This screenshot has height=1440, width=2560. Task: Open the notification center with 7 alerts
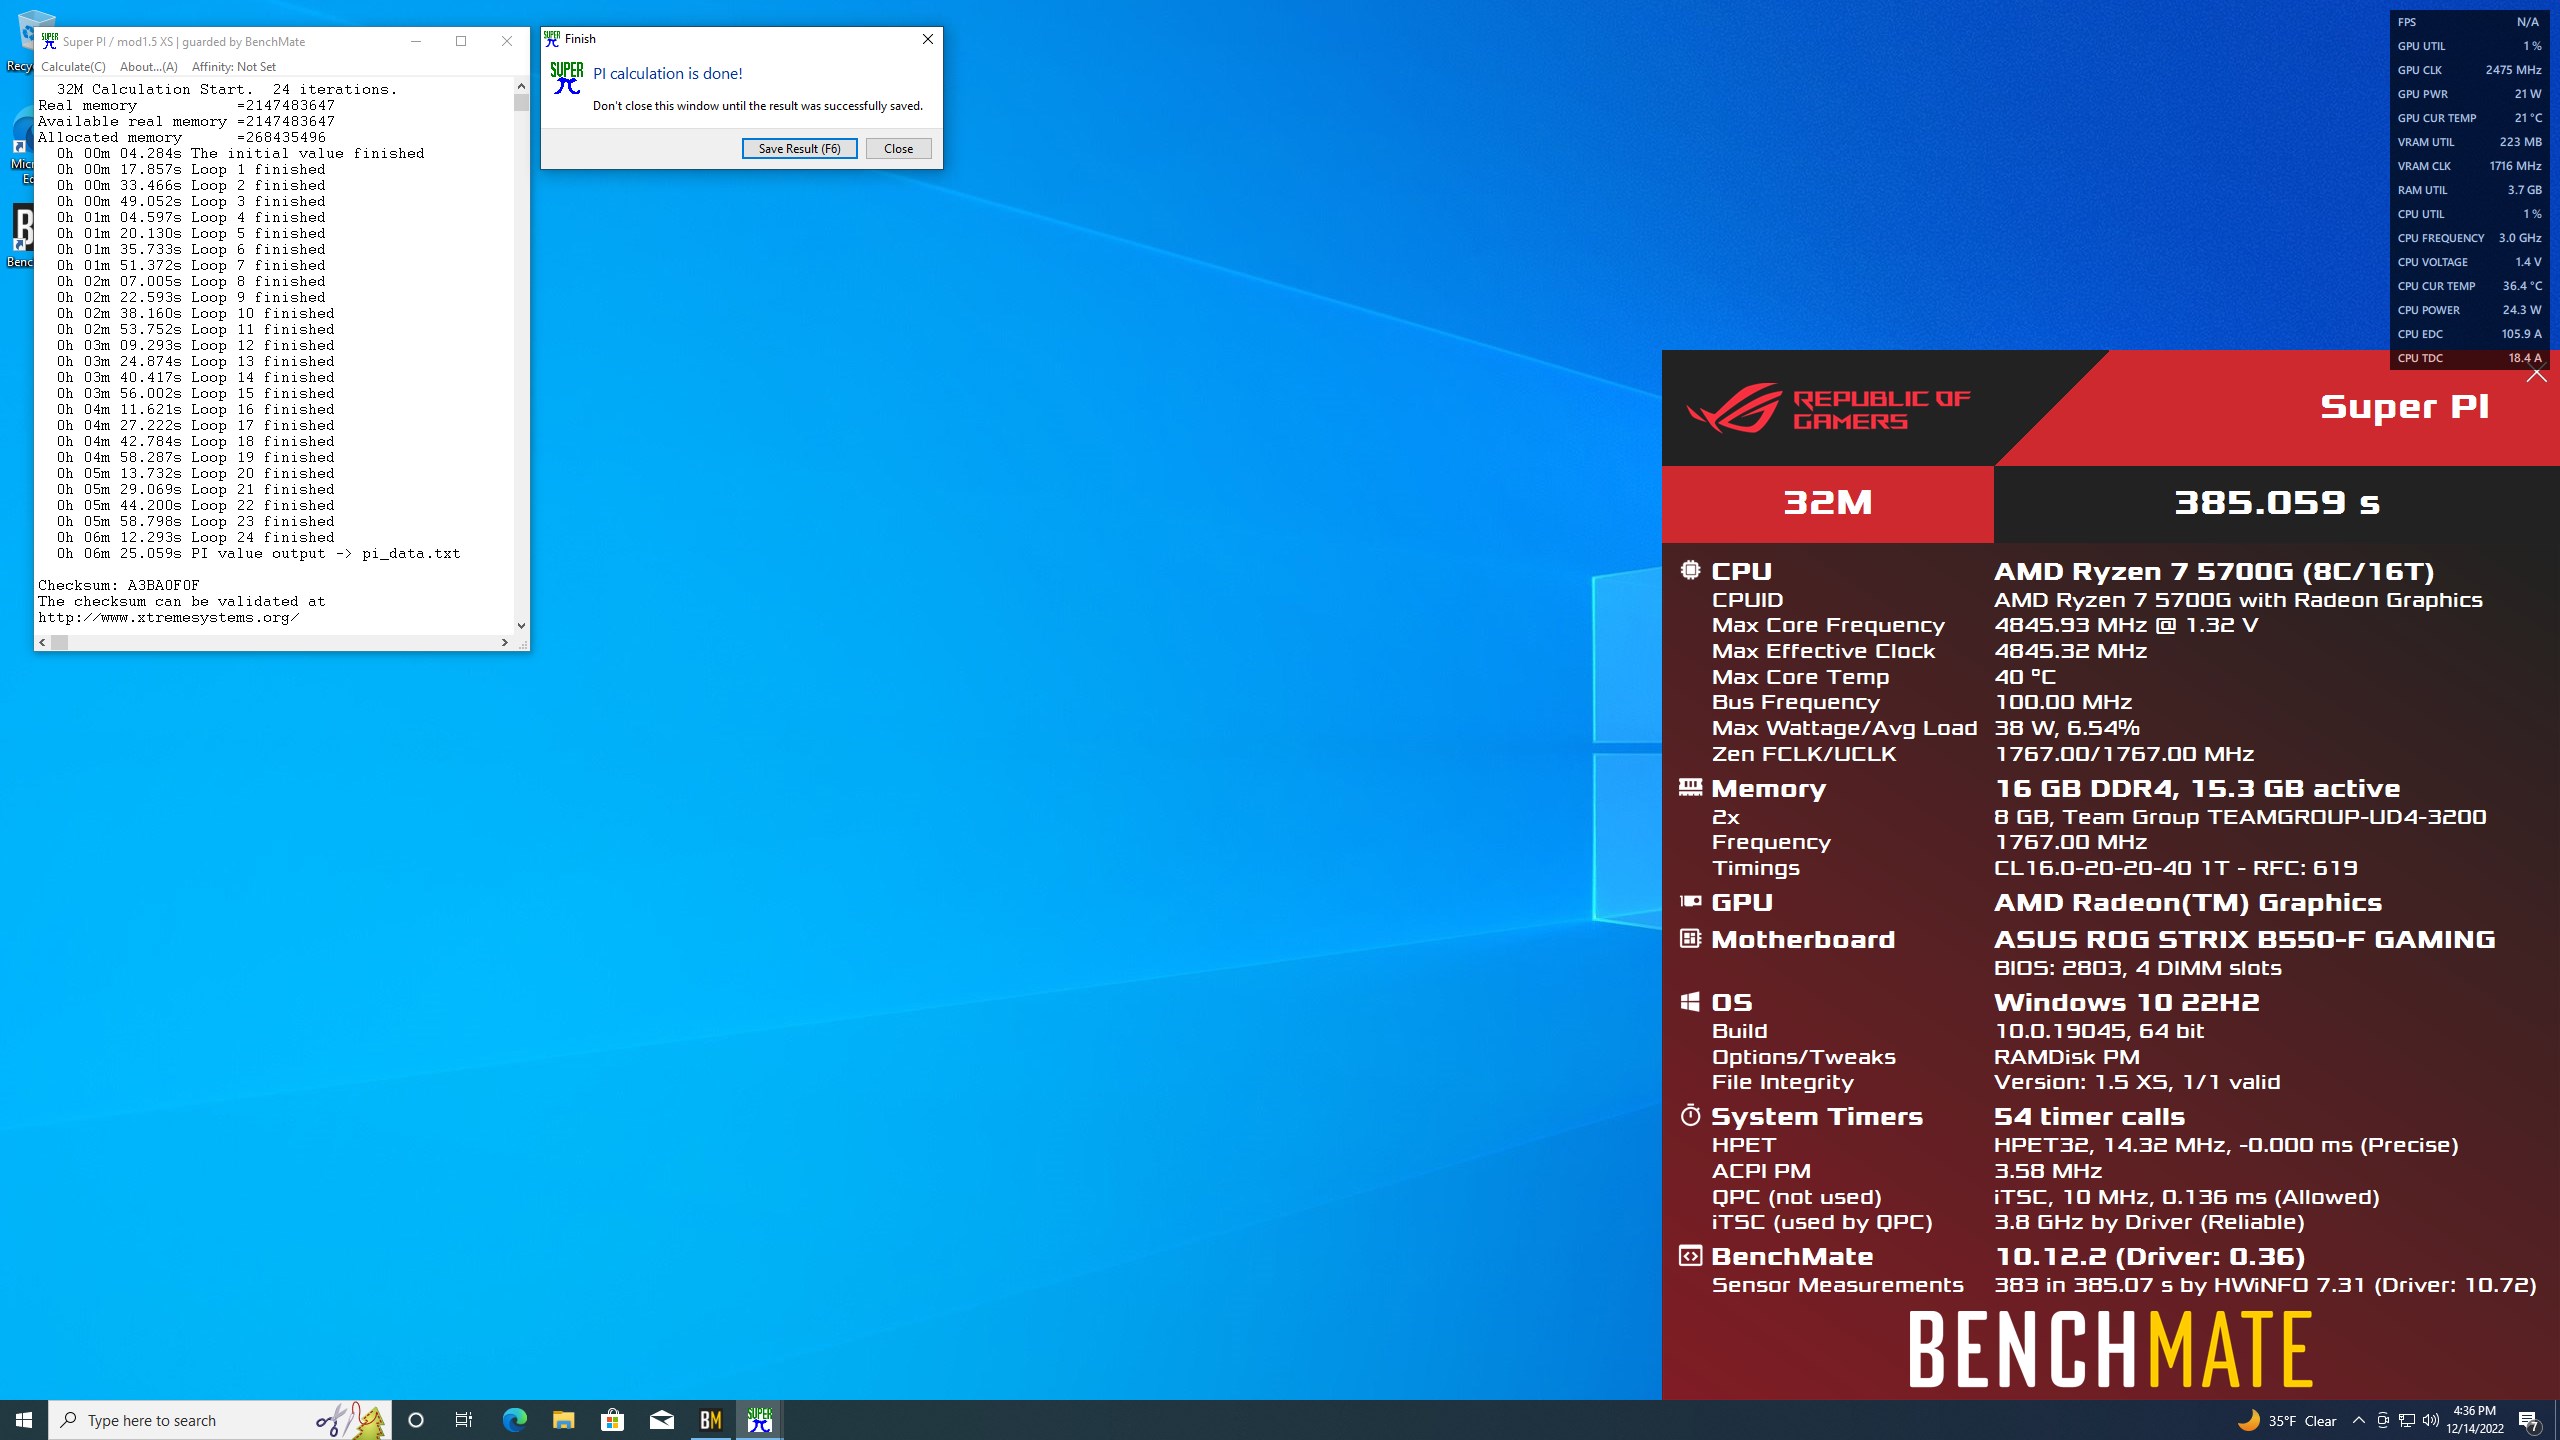tap(2529, 1420)
